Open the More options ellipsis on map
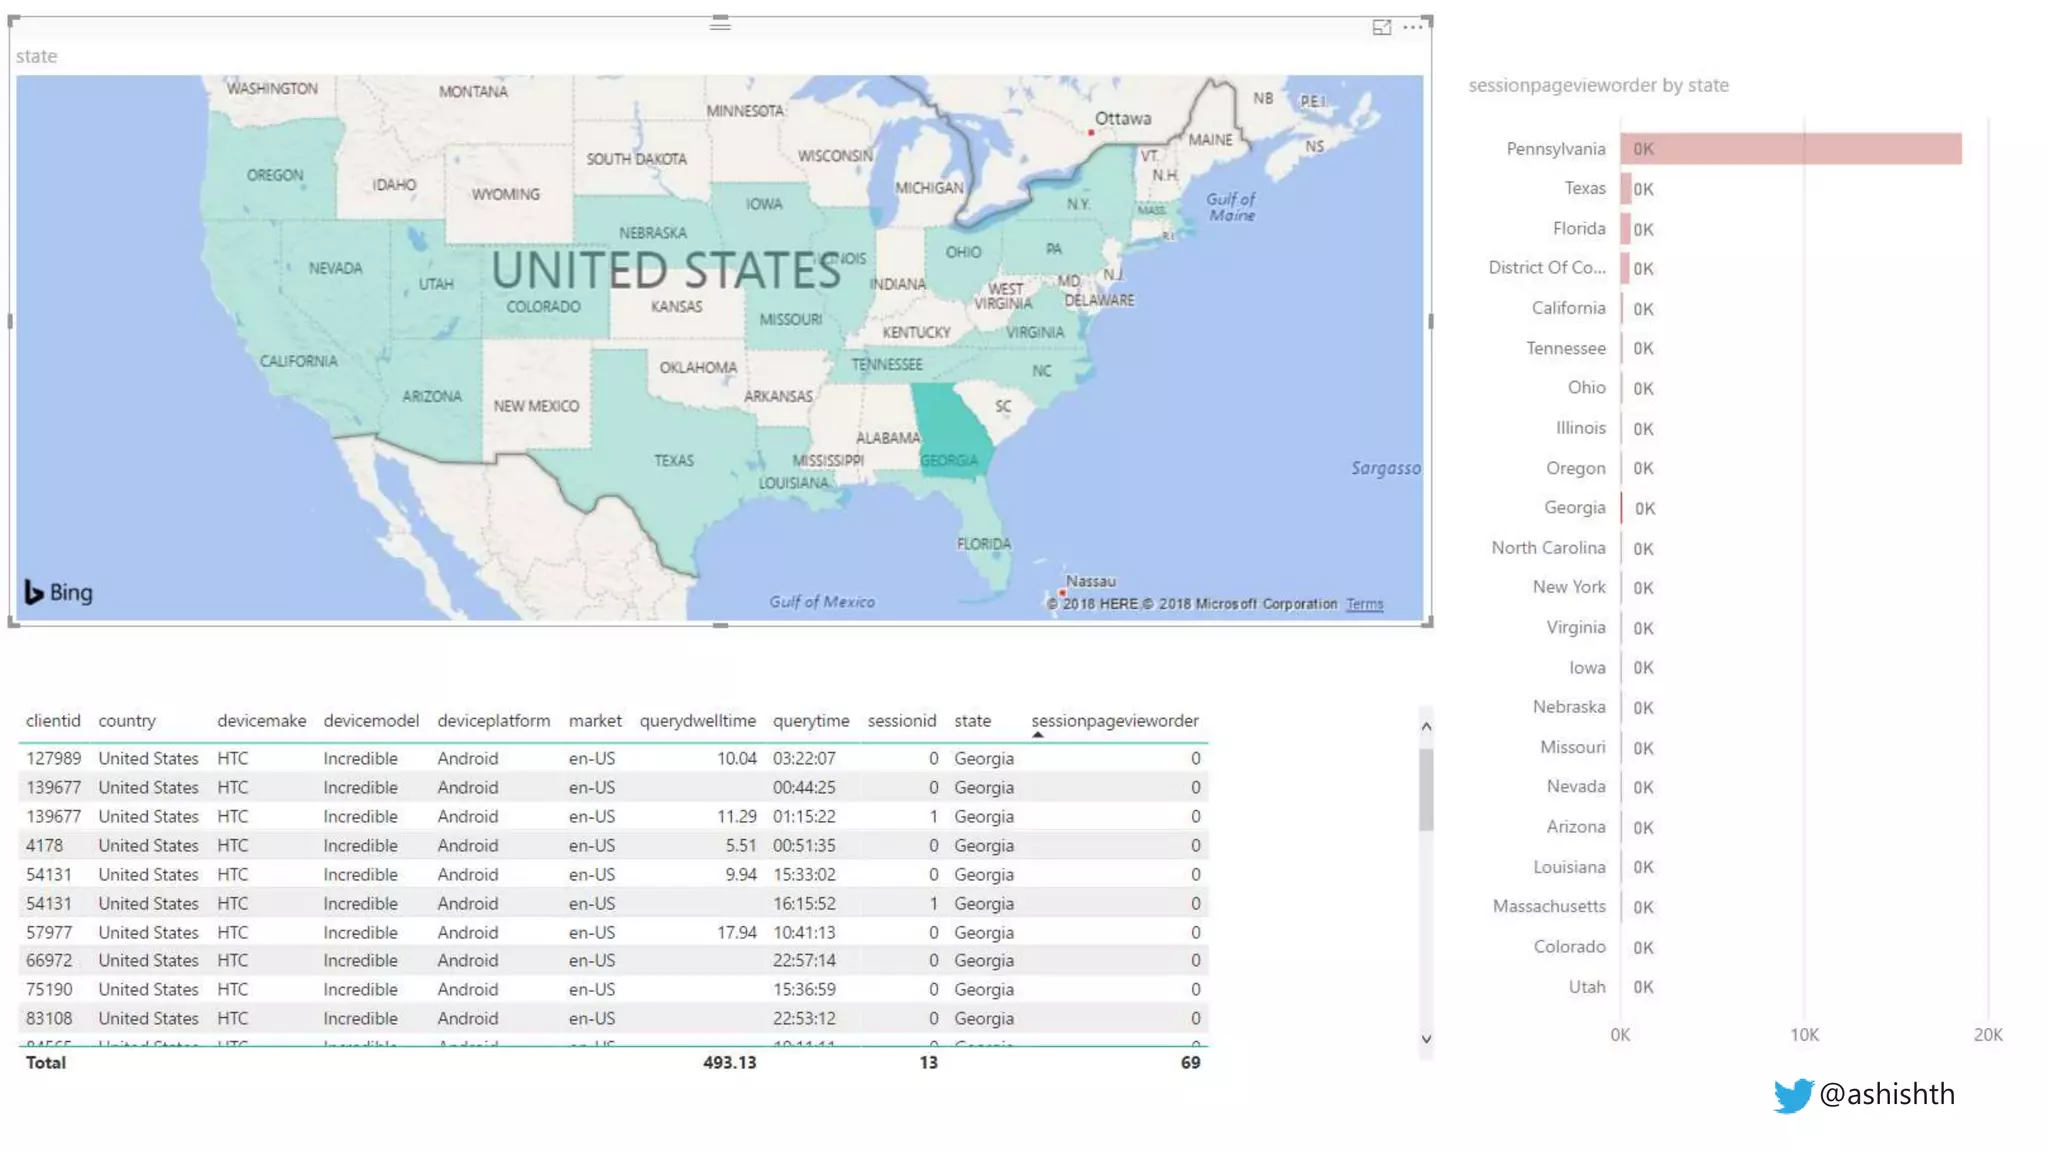The height and width of the screenshot is (1152, 2048). tap(1412, 27)
